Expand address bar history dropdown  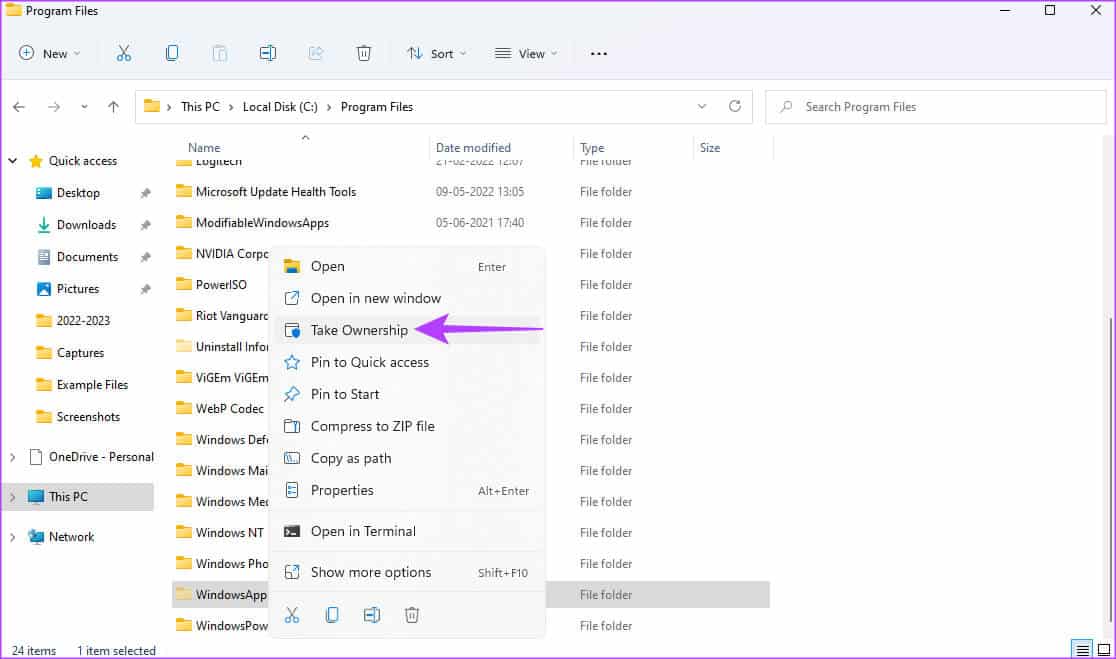702,106
